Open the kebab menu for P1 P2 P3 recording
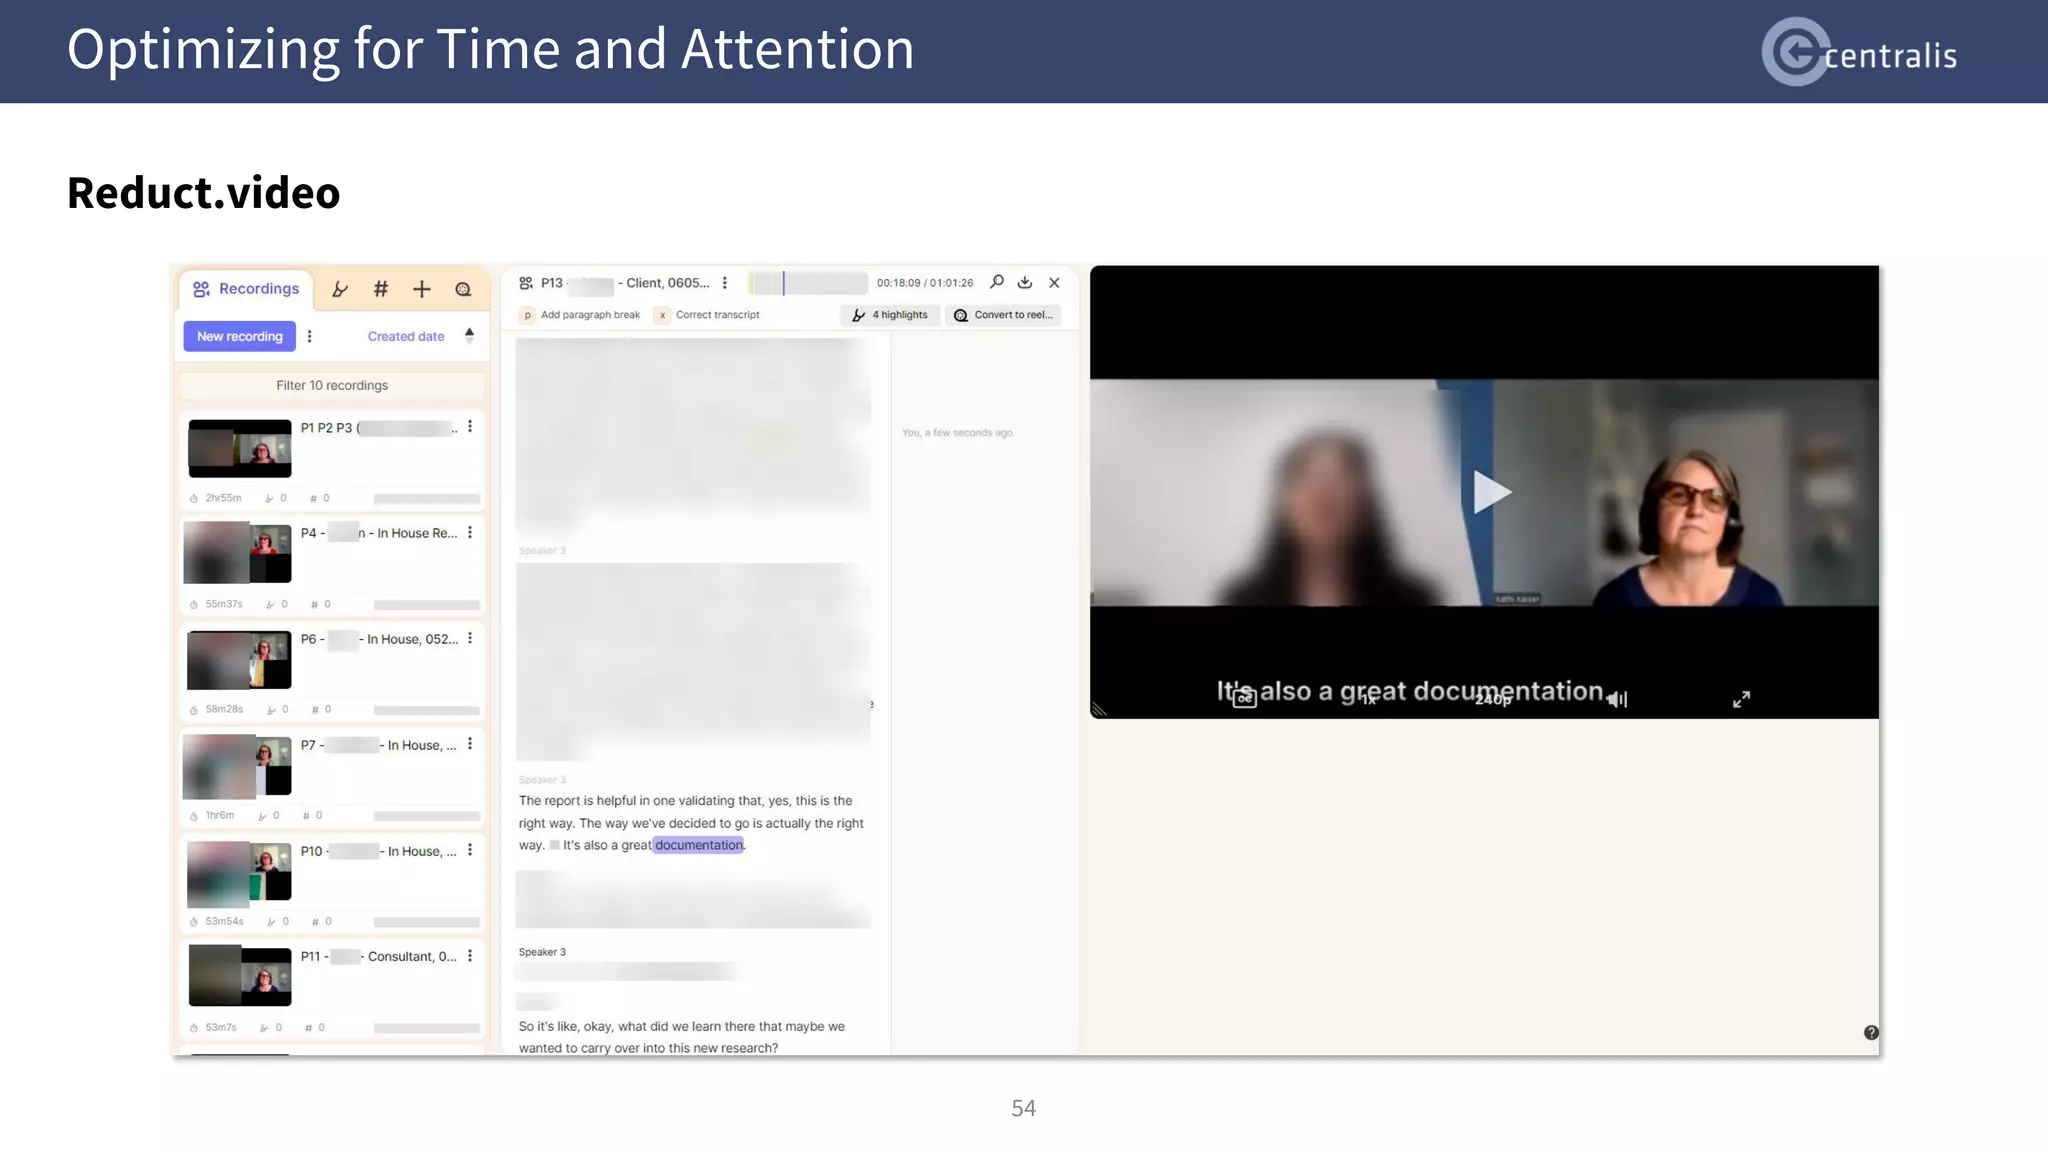The image size is (2048, 1152). click(470, 427)
